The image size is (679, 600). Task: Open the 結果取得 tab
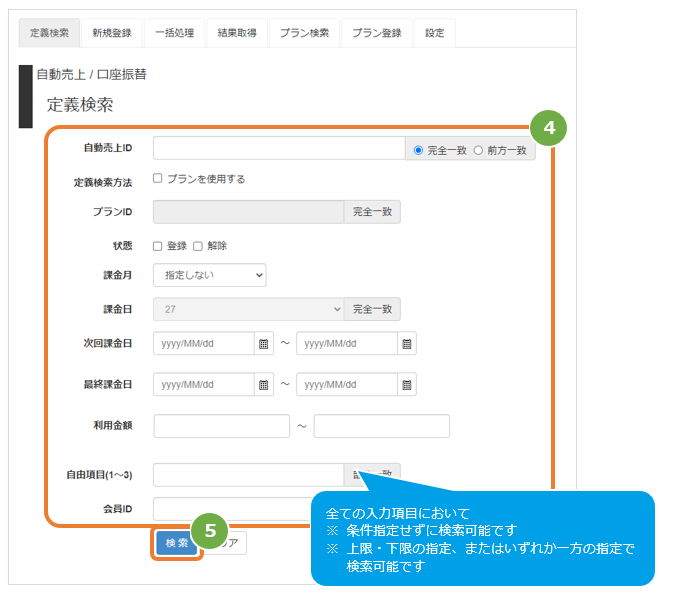pyautogui.click(x=237, y=33)
